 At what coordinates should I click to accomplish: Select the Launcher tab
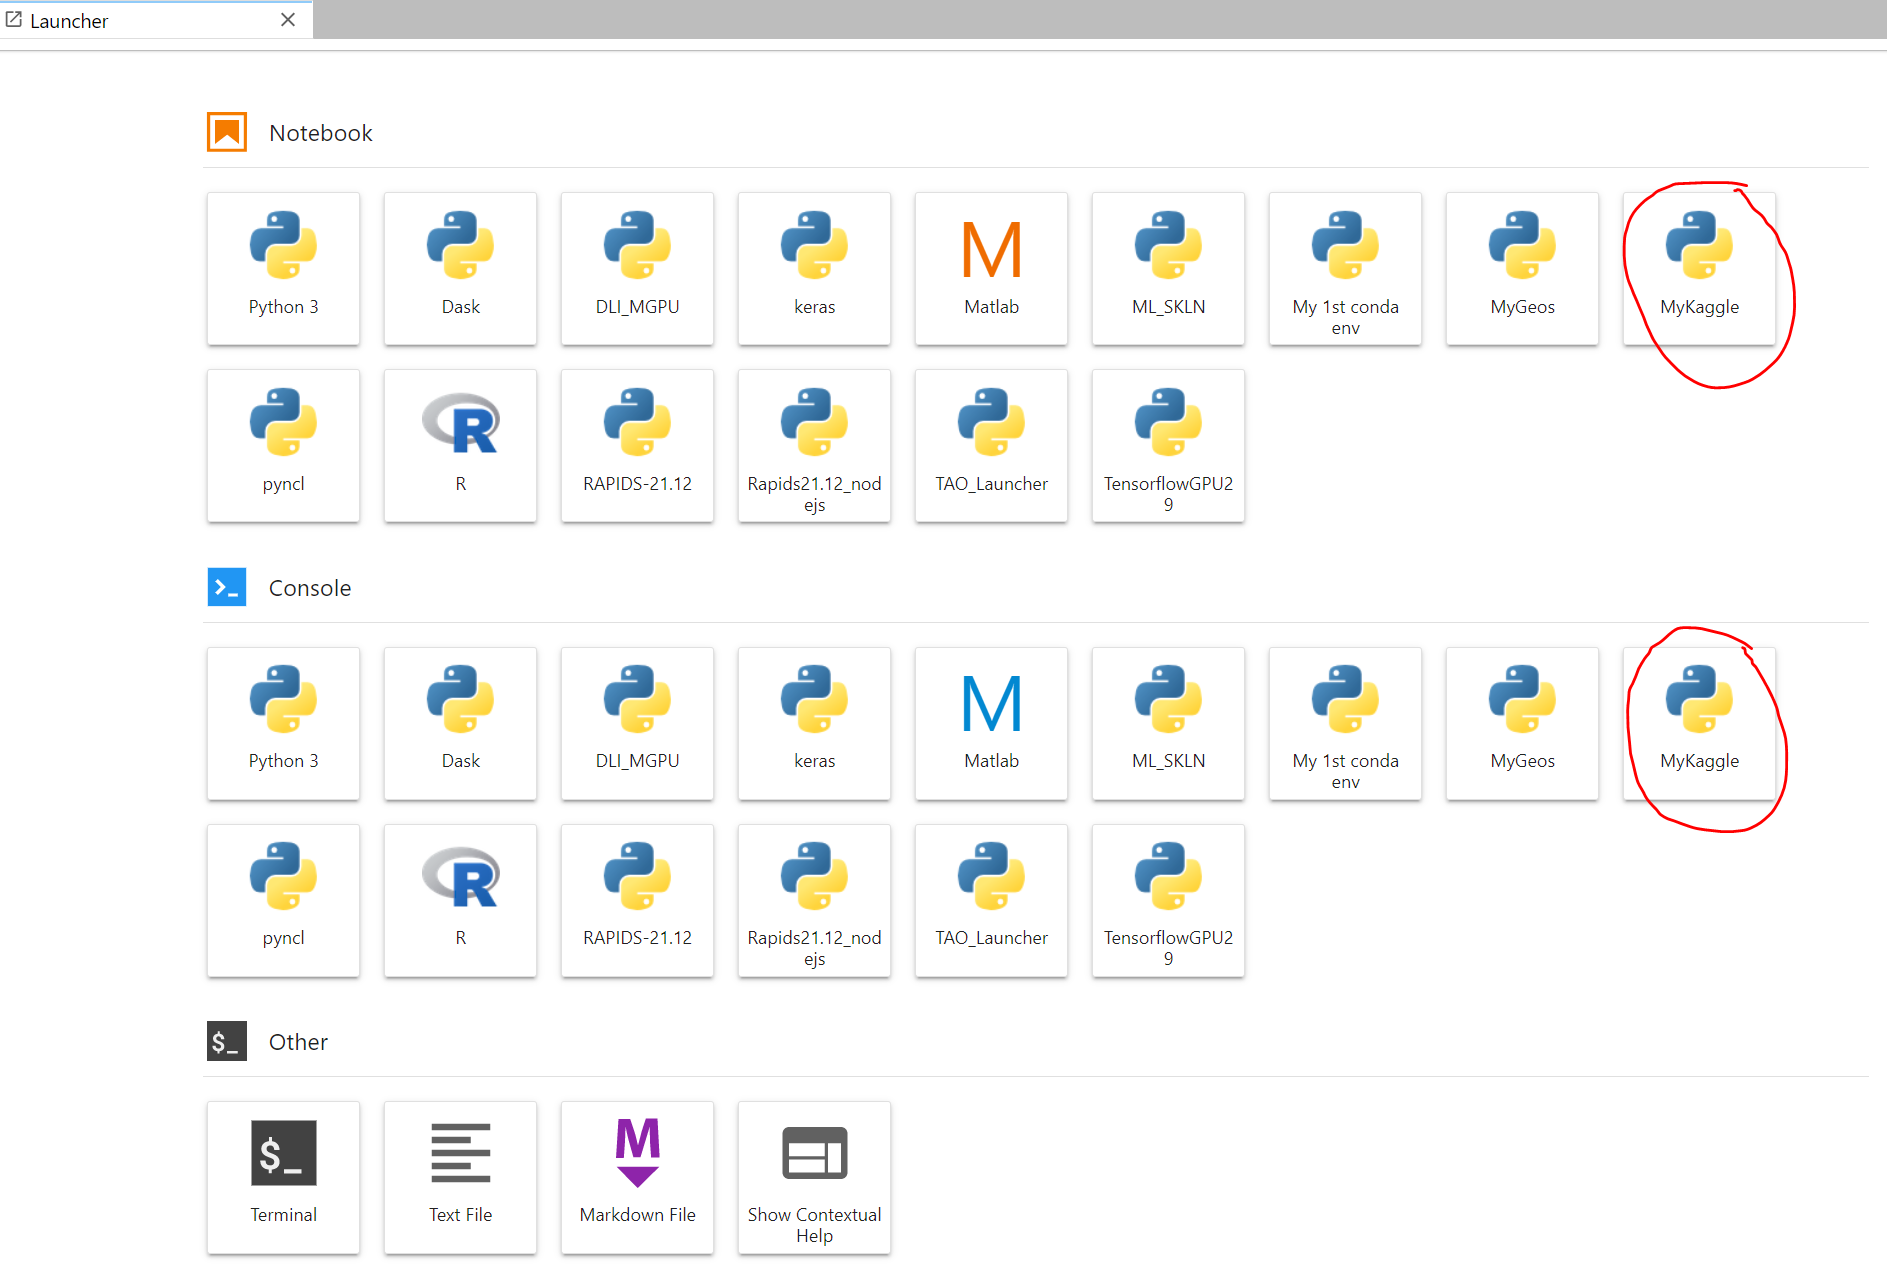[140, 20]
